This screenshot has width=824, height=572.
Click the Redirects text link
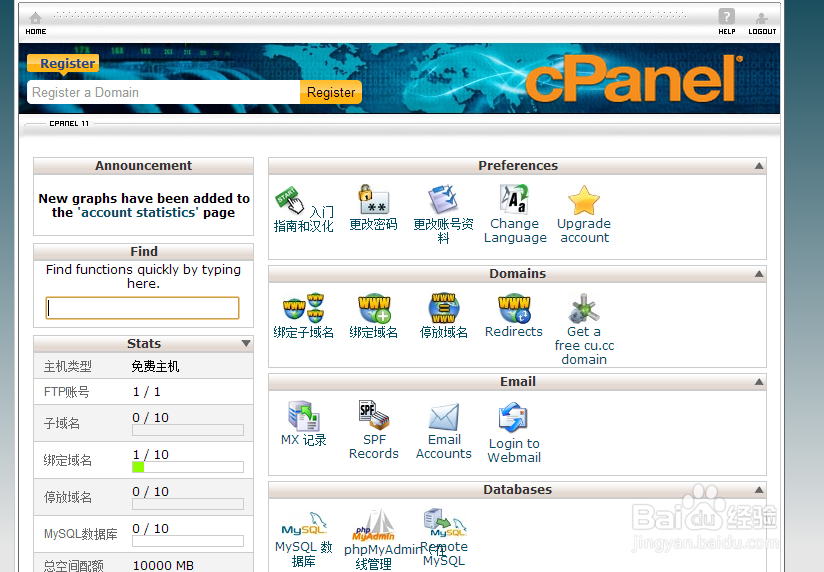coord(513,332)
